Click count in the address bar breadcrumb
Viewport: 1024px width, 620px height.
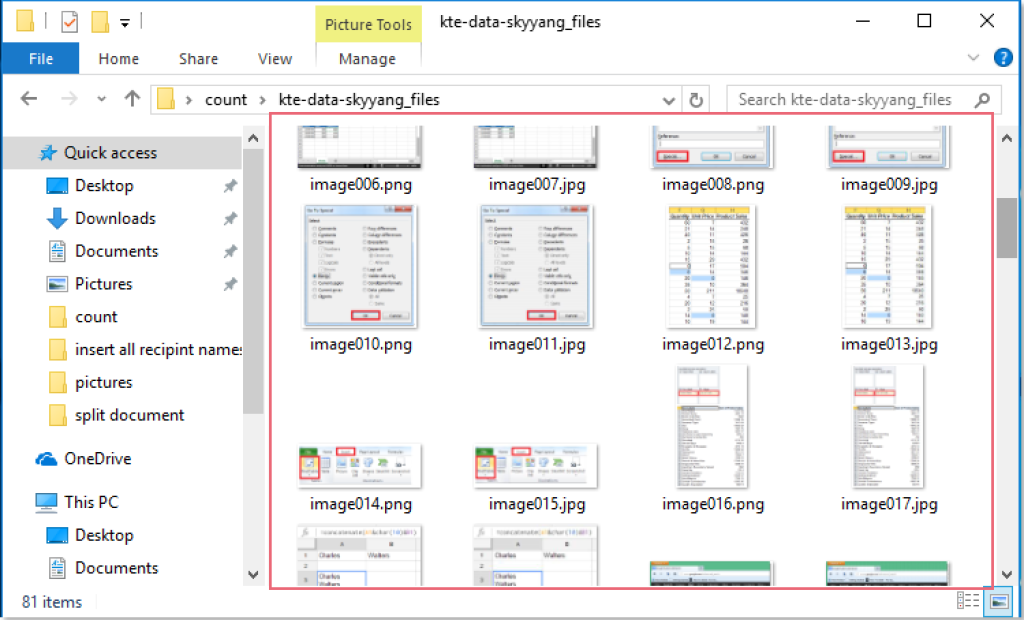point(226,99)
